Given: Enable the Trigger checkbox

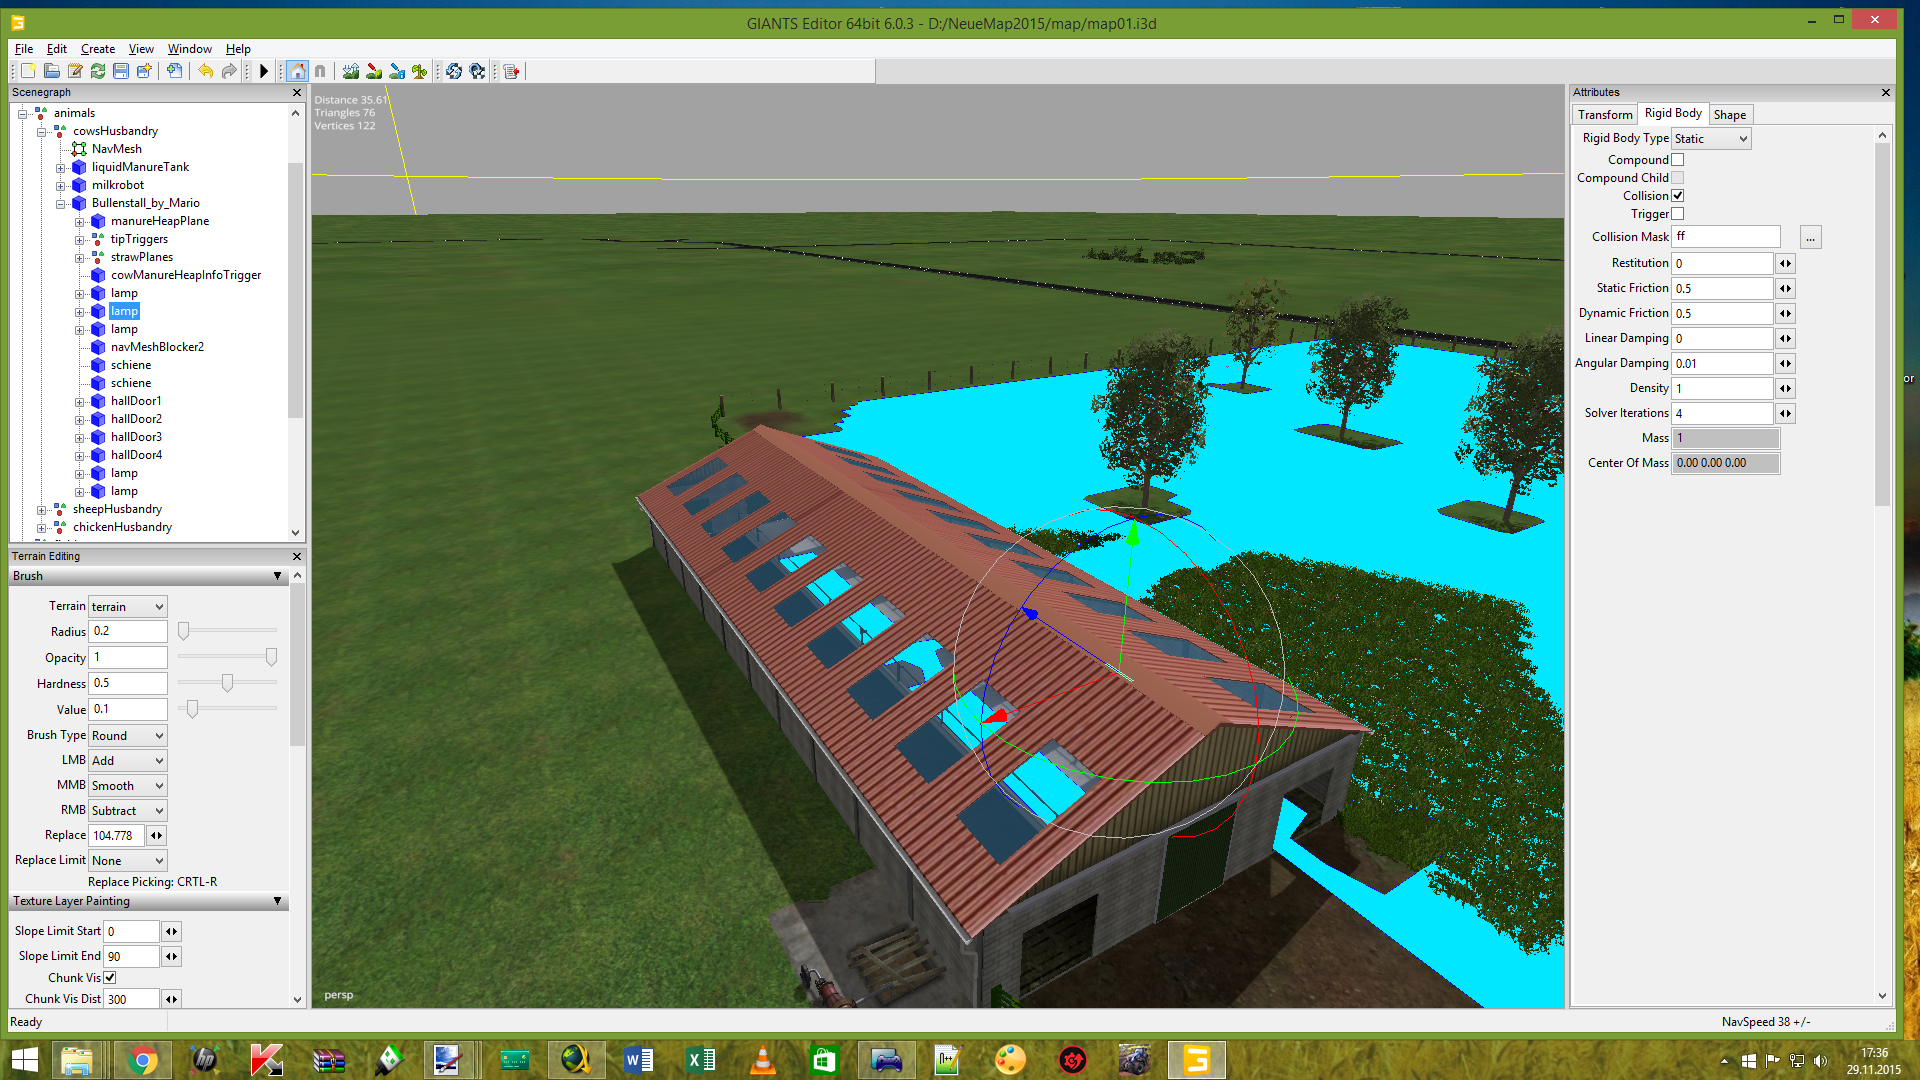Looking at the screenshot, I should point(1678,214).
